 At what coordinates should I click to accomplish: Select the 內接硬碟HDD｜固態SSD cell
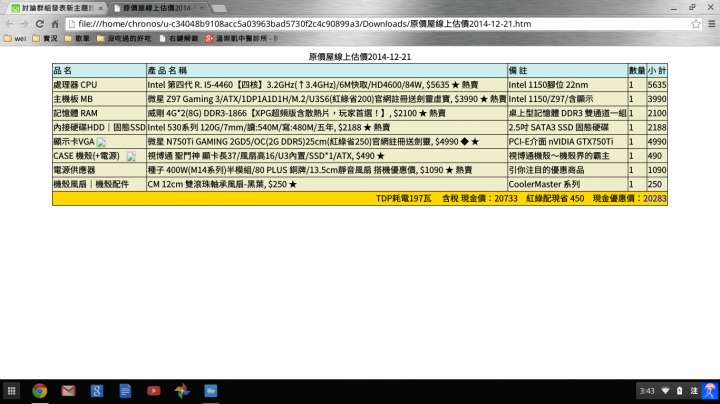99,128
